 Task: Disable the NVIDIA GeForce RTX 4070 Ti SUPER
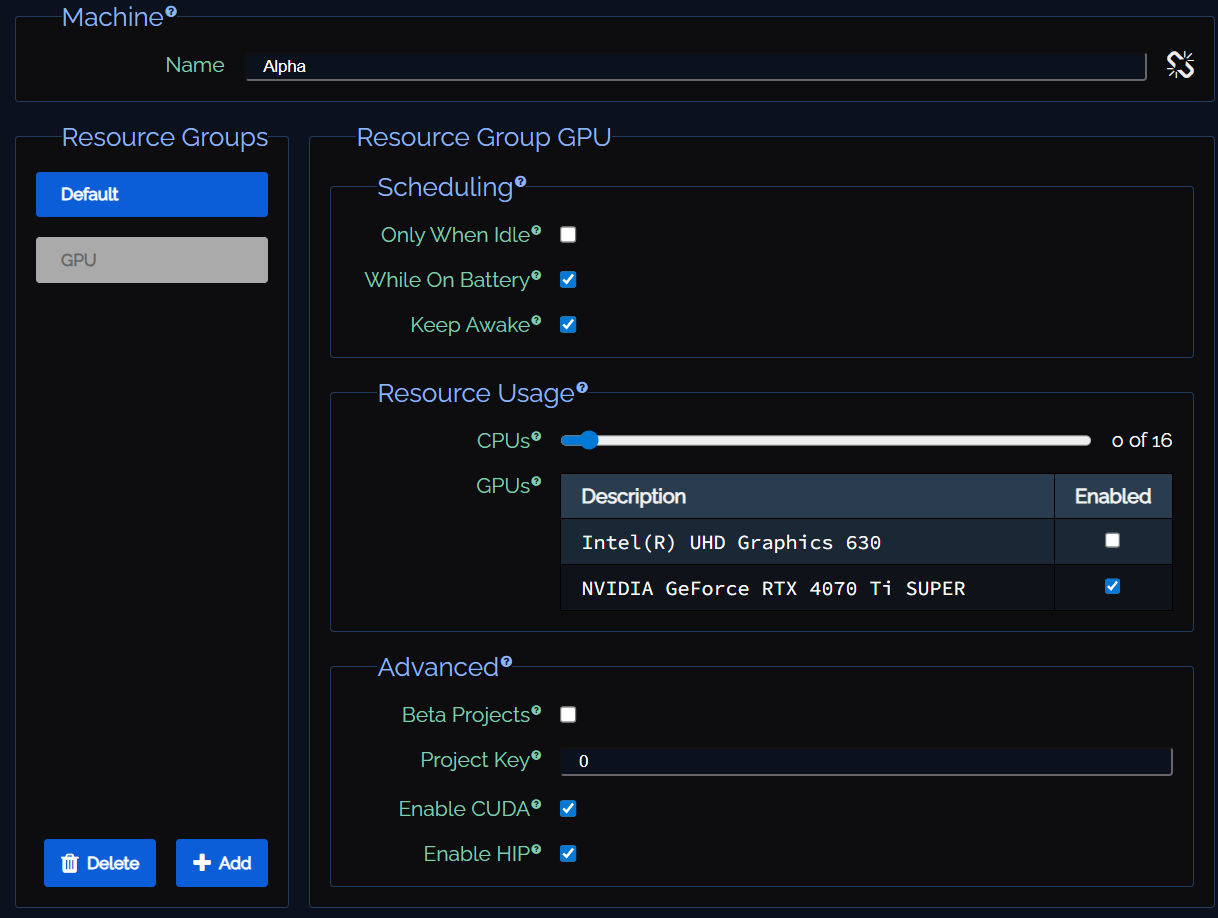[x=1112, y=586]
